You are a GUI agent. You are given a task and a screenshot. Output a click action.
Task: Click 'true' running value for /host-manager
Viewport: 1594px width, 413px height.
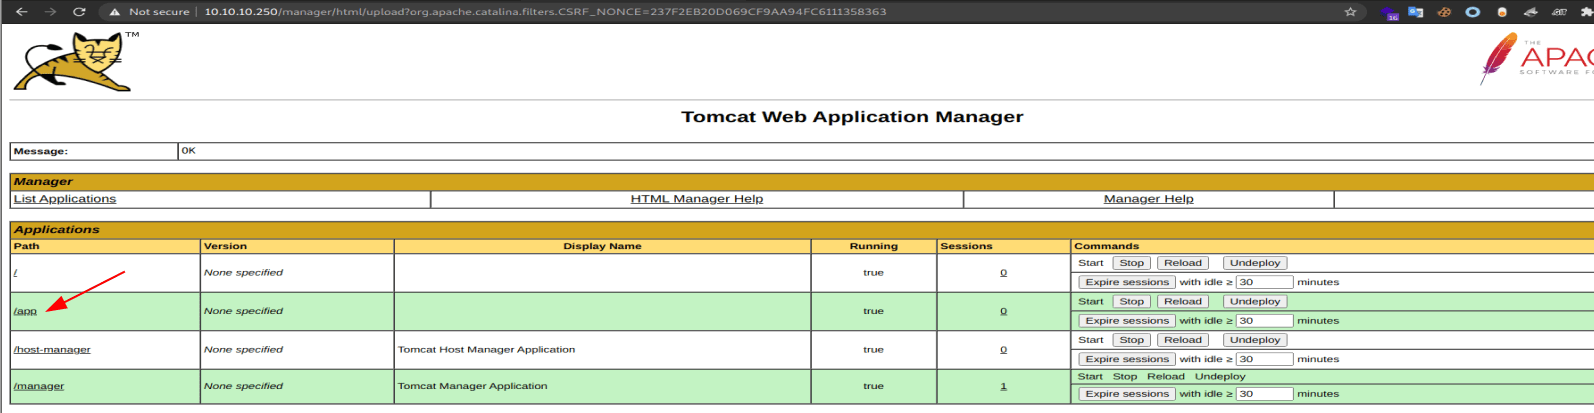(874, 350)
